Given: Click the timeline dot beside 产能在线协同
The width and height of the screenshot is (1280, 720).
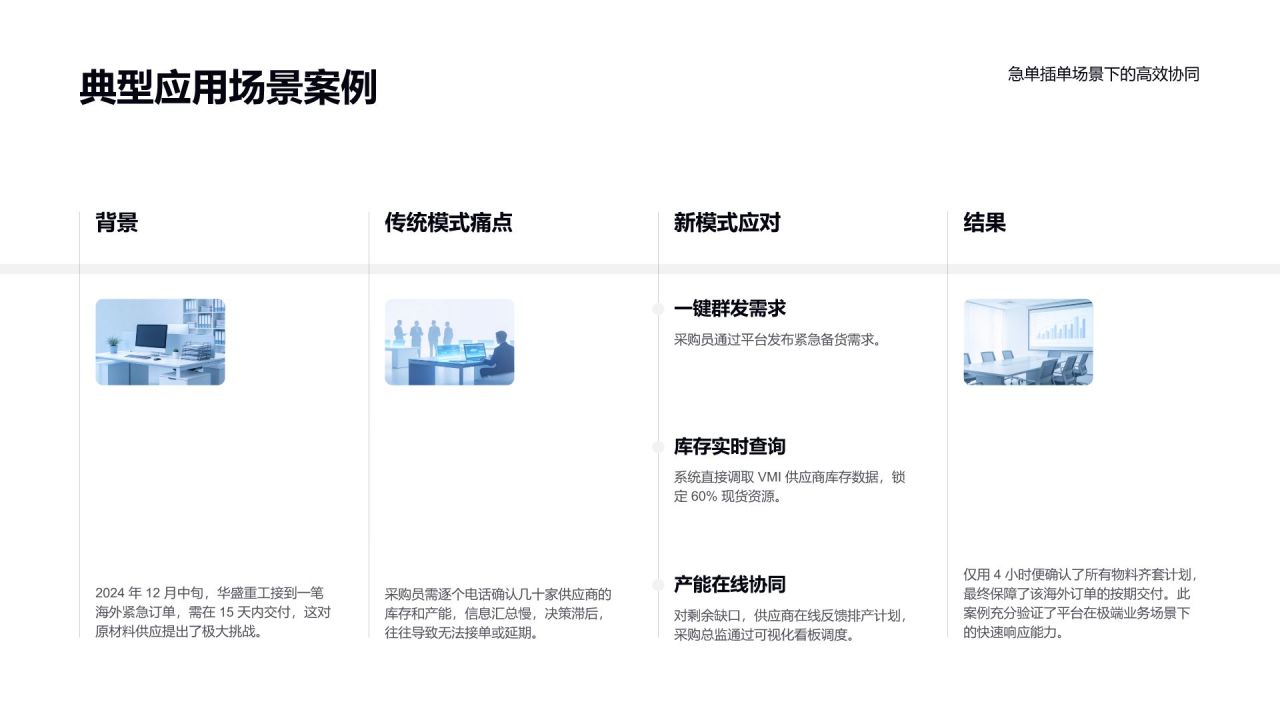Looking at the screenshot, I should [x=658, y=585].
